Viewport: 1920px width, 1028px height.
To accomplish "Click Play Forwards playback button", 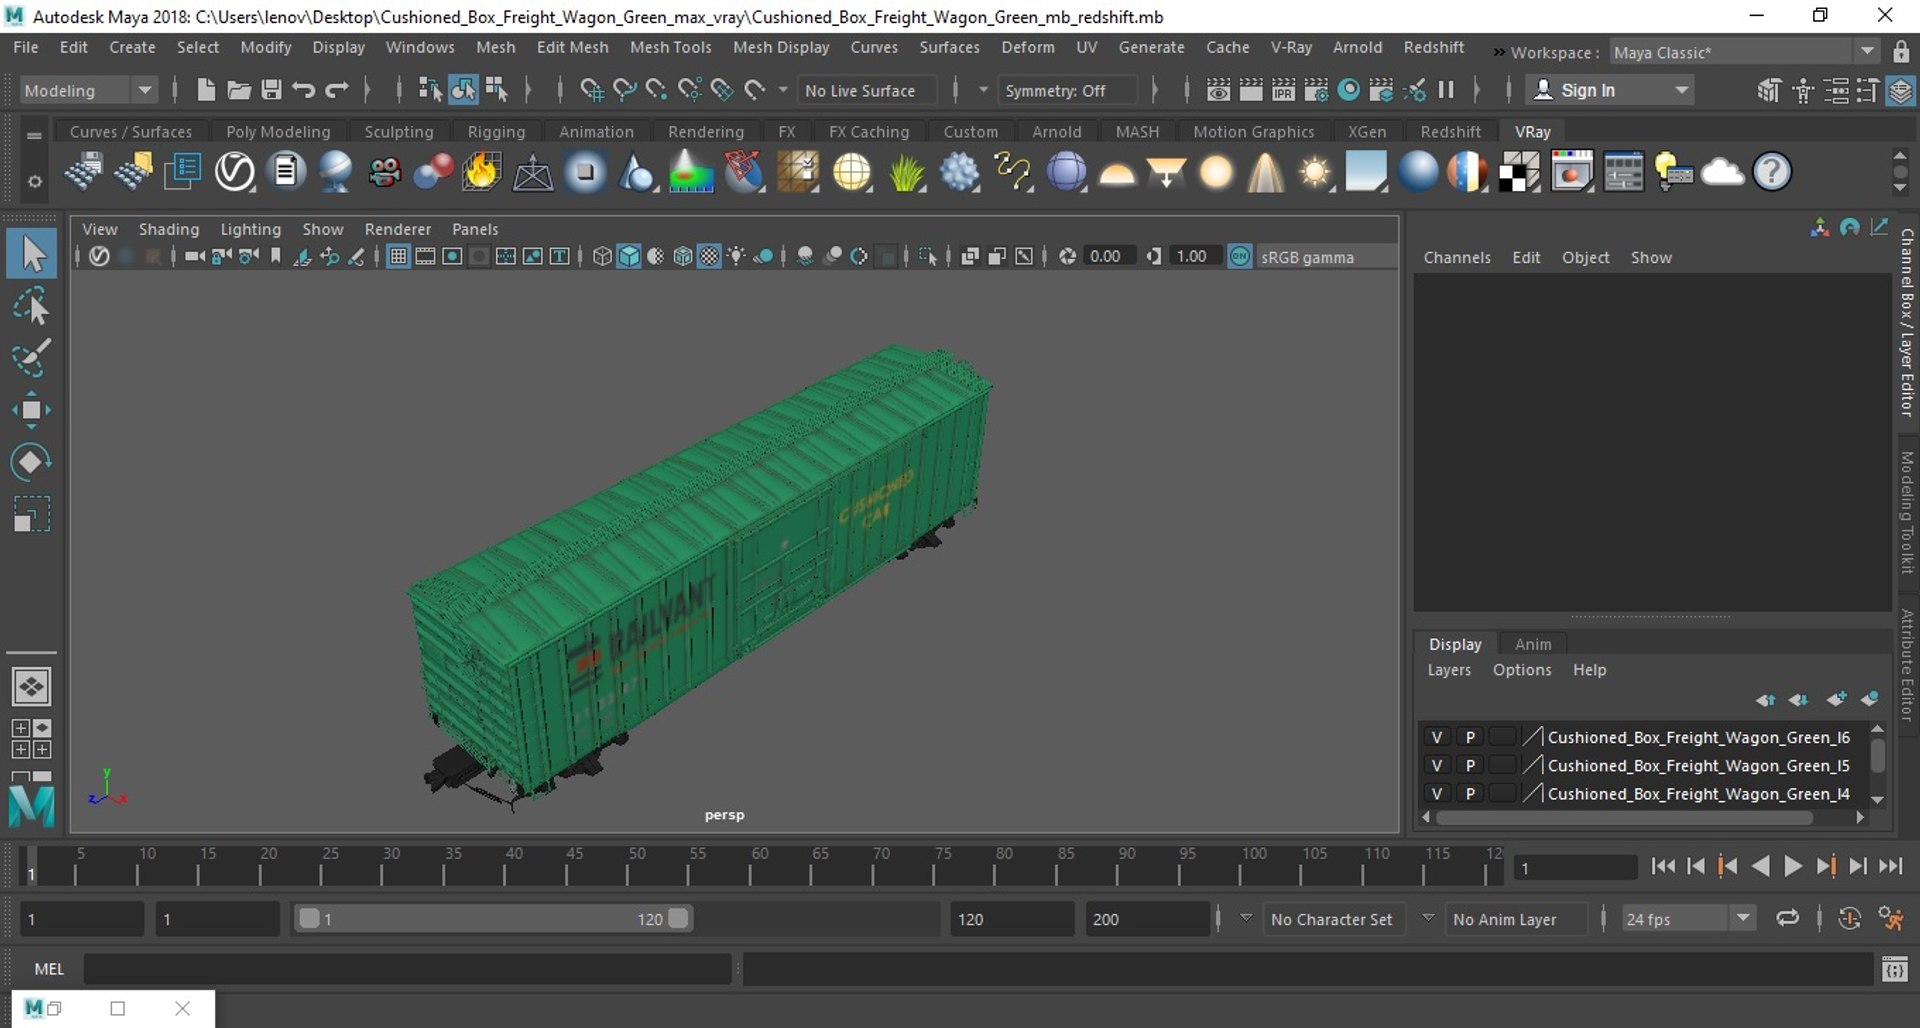I will (1793, 867).
